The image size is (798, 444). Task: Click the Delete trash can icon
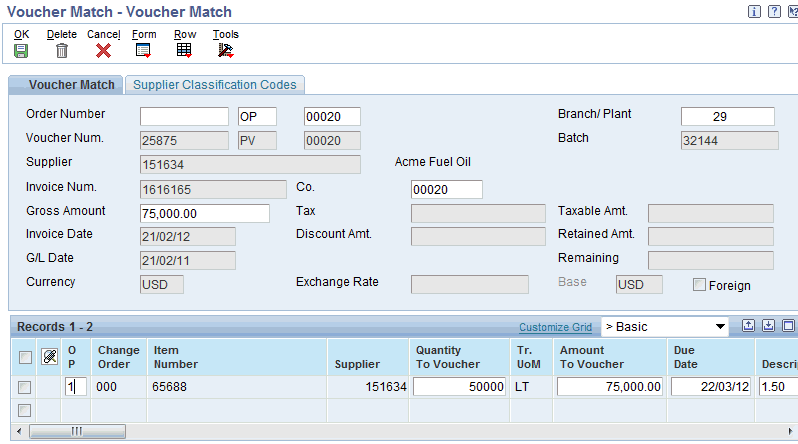pyautogui.click(x=62, y=50)
